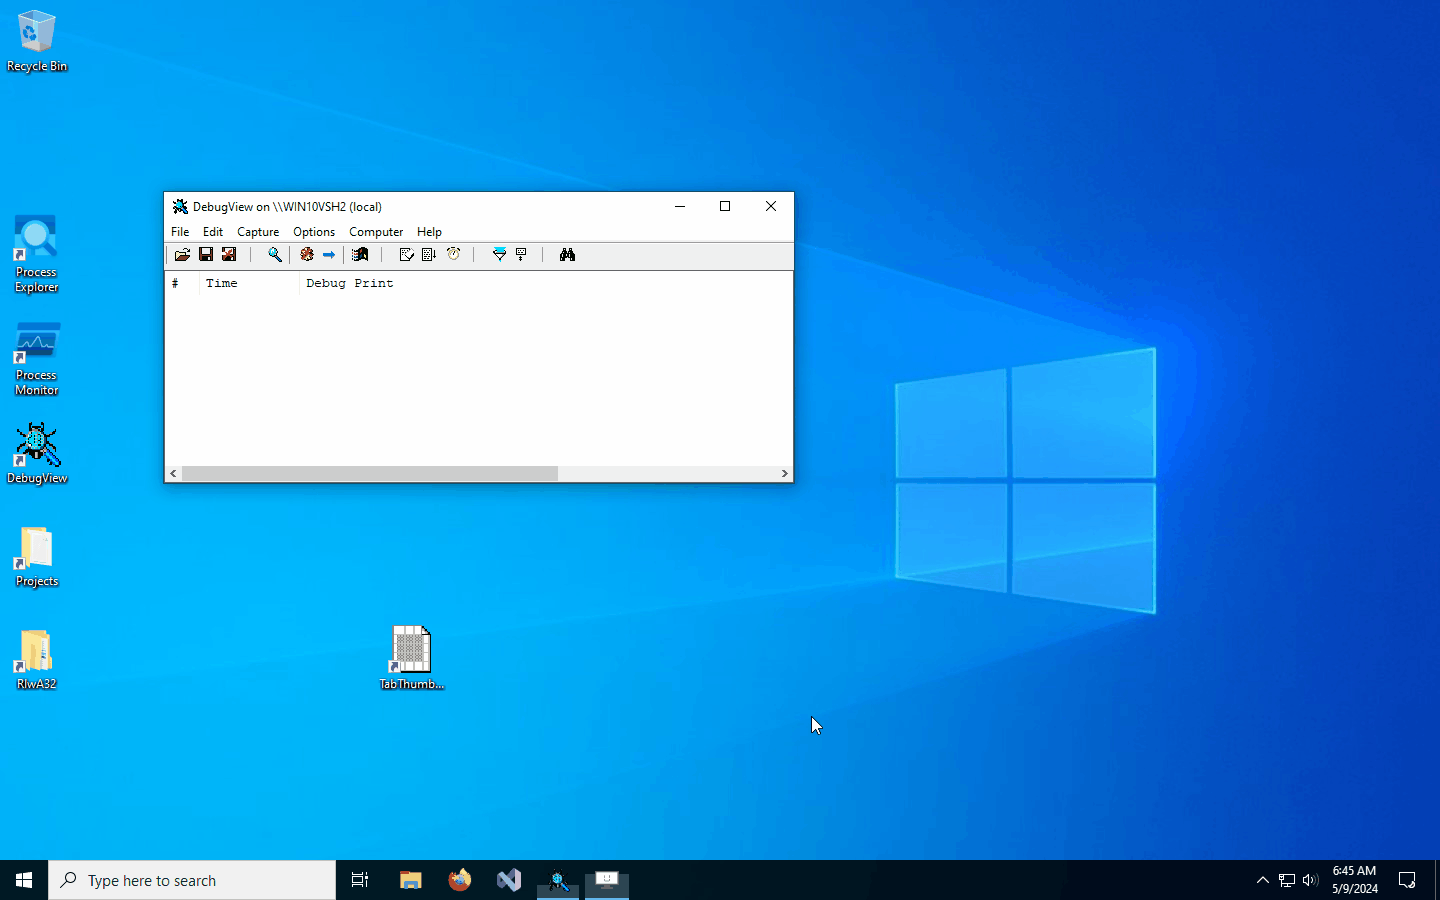The height and width of the screenshot is (900, 1440).
Task: Open the taskbar clock showing 6:45 AM
Action: (1354, 880)
